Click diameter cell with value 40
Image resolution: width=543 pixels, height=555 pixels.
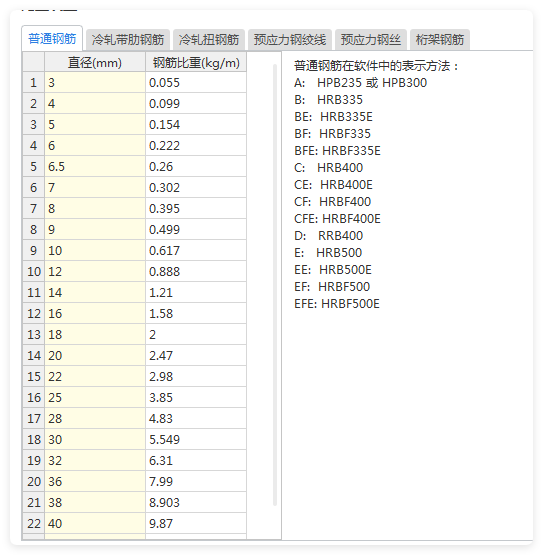[x=95, y=523]
